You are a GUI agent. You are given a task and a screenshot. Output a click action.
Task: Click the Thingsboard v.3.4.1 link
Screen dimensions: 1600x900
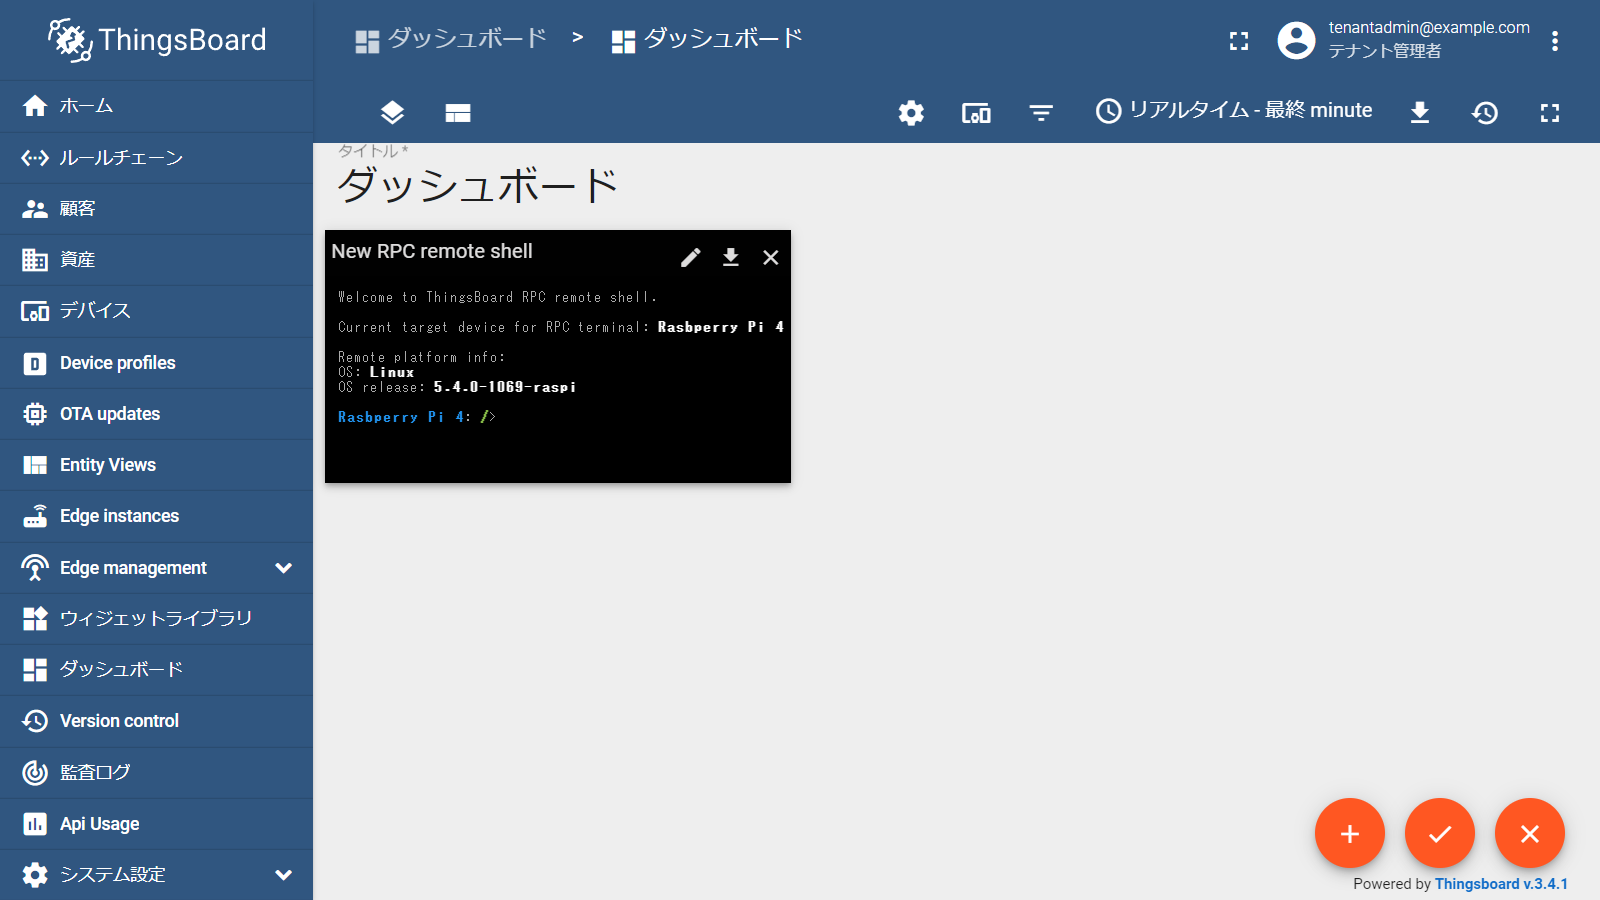(x=1501, y=884)
